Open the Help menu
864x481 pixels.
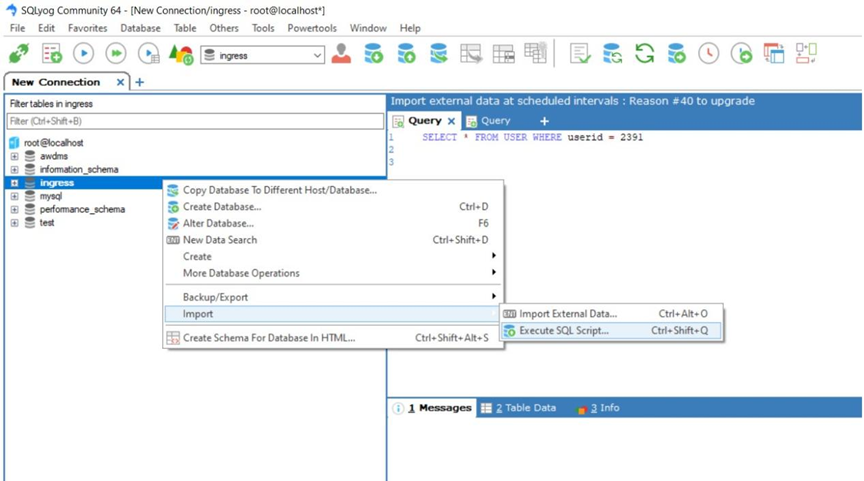coord(410,28)
